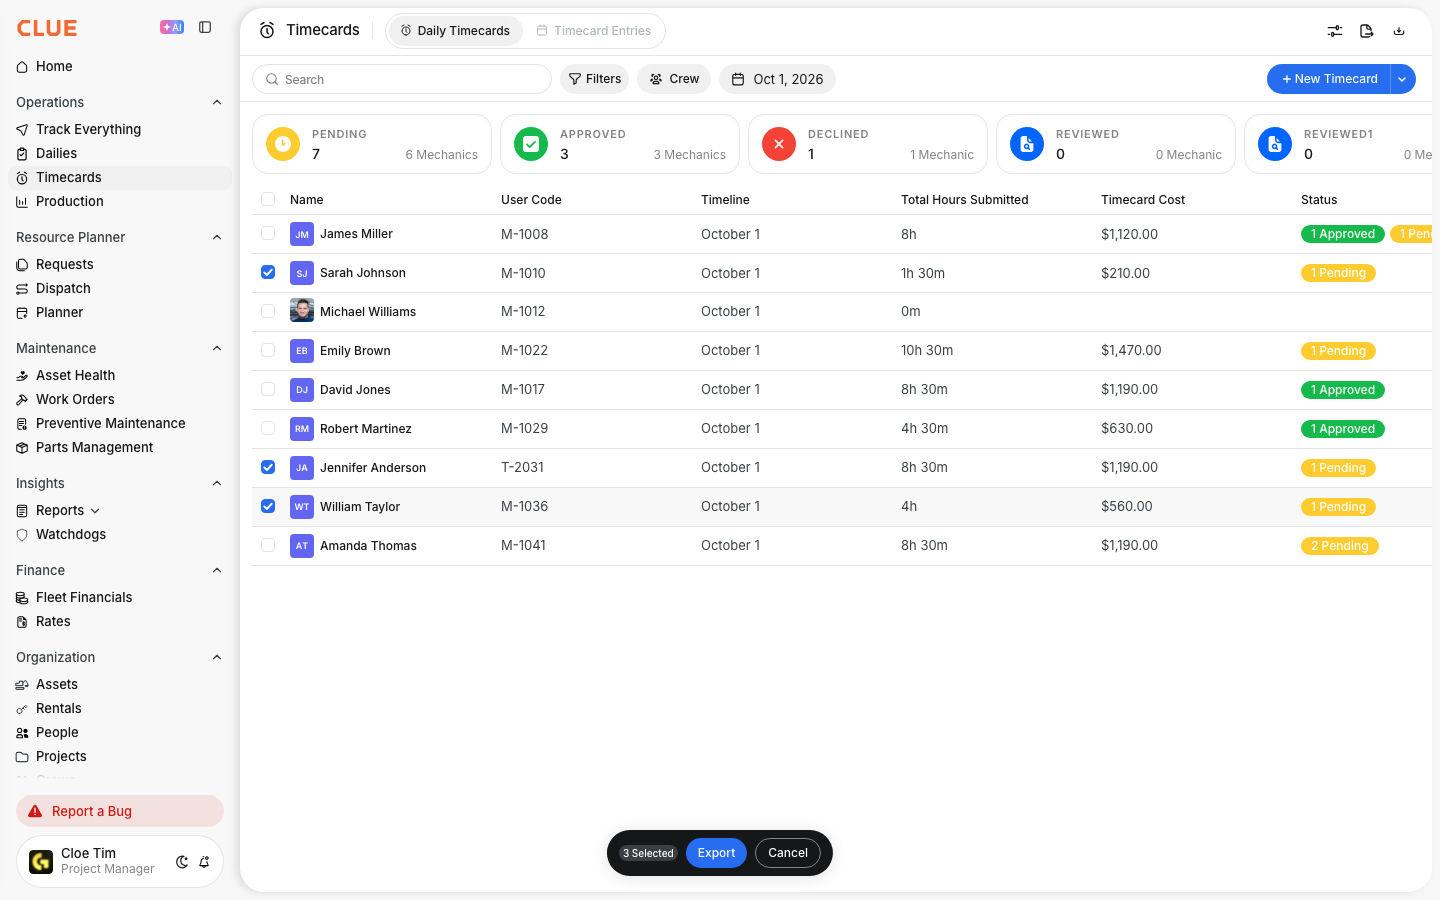
Task: Open column settings sliders icon
Action: (x=1335, y=31)
